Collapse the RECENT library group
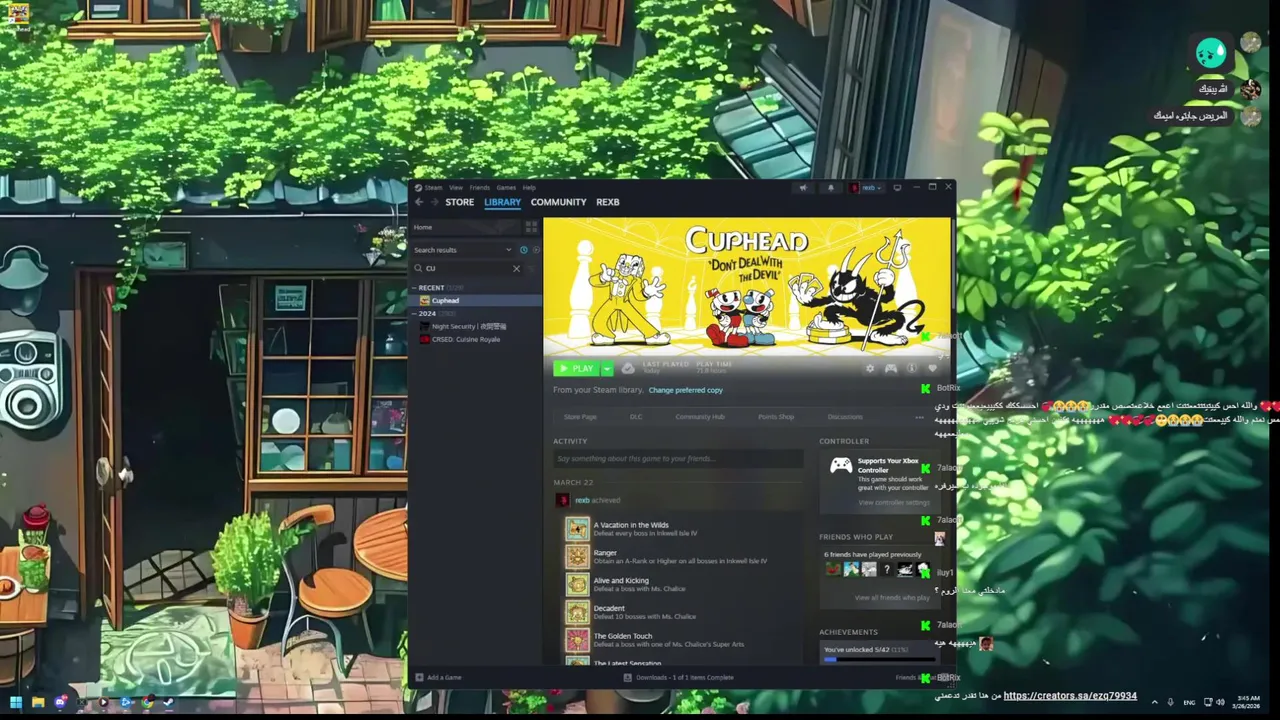 (414, 288)
